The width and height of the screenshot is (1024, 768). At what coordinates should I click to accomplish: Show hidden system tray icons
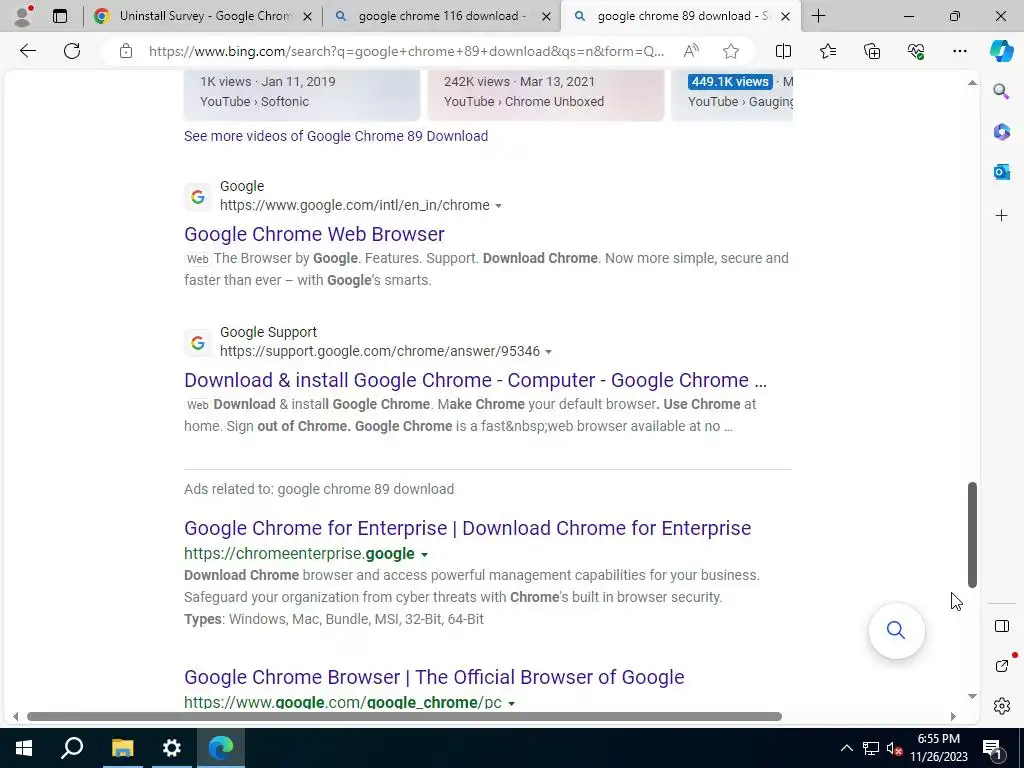point(846,748)
